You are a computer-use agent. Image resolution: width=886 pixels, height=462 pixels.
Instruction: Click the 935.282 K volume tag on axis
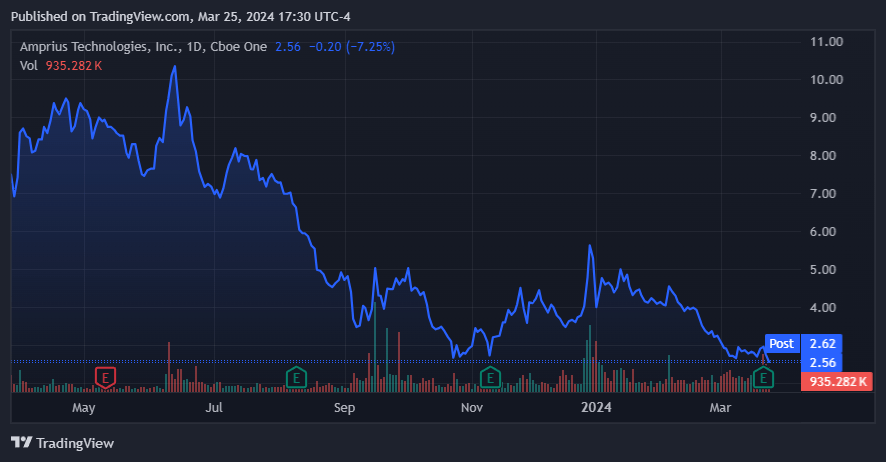837,382
